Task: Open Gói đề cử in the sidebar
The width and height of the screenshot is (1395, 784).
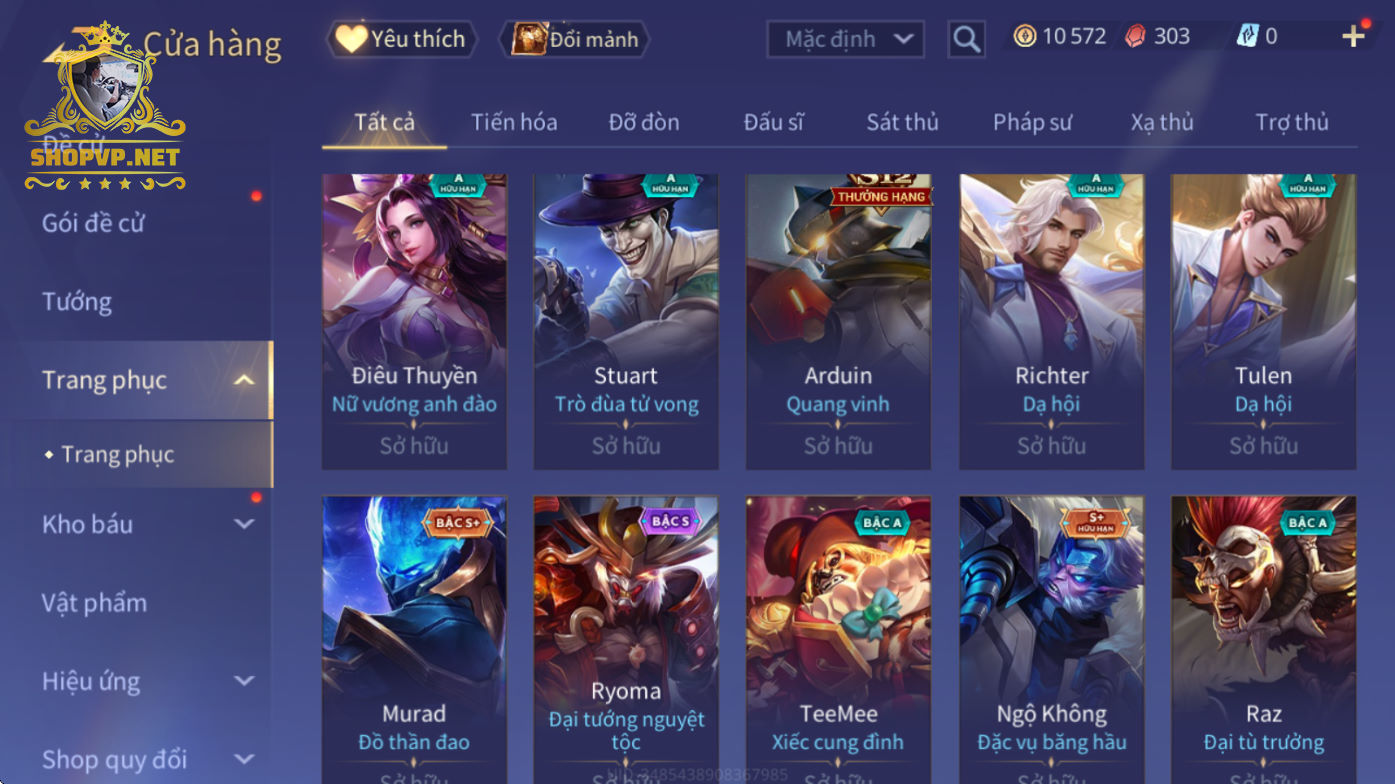Action: click(x=93, y=223)
